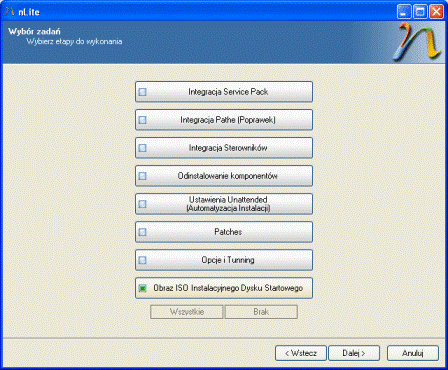The height and width of the screenshot is (370, 448).
Task: Select the Integracja Sterowników task
Action: [224, 148]
